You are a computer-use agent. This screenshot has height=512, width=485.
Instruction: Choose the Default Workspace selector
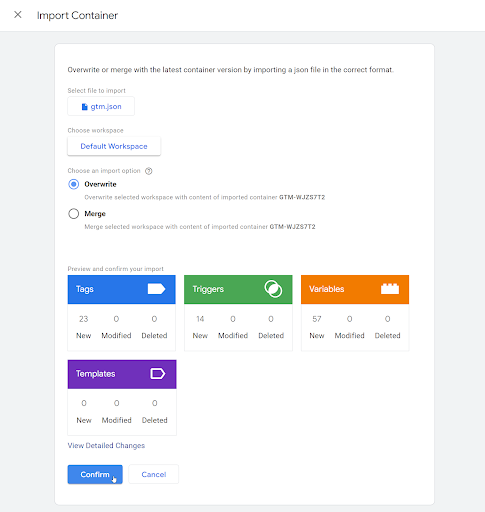click(x=114, y=146)
